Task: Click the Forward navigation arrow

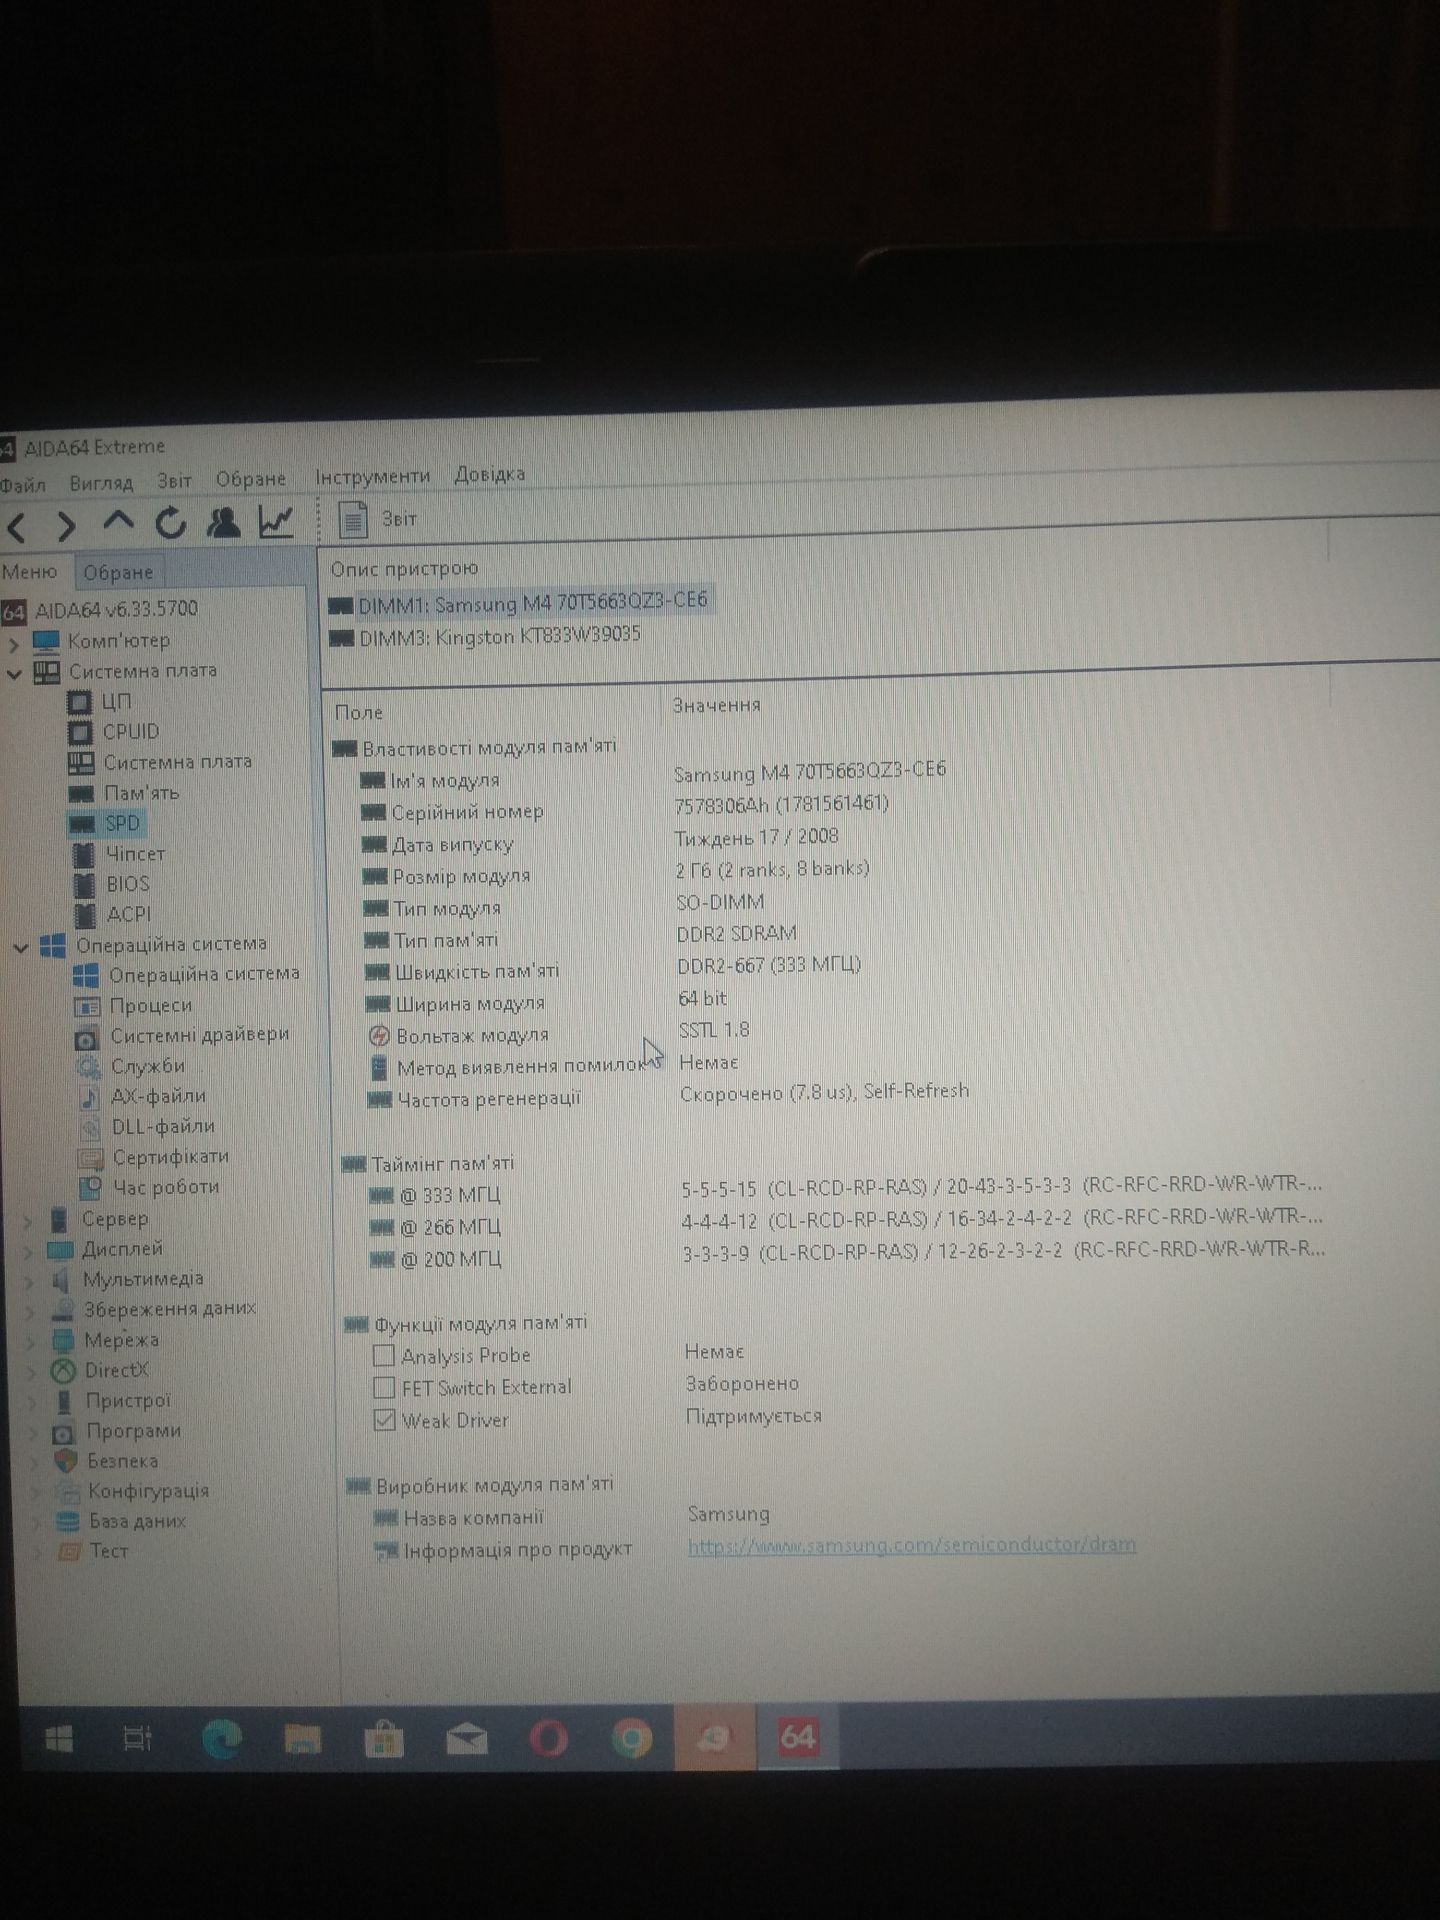Action: (x=66, y=525)
